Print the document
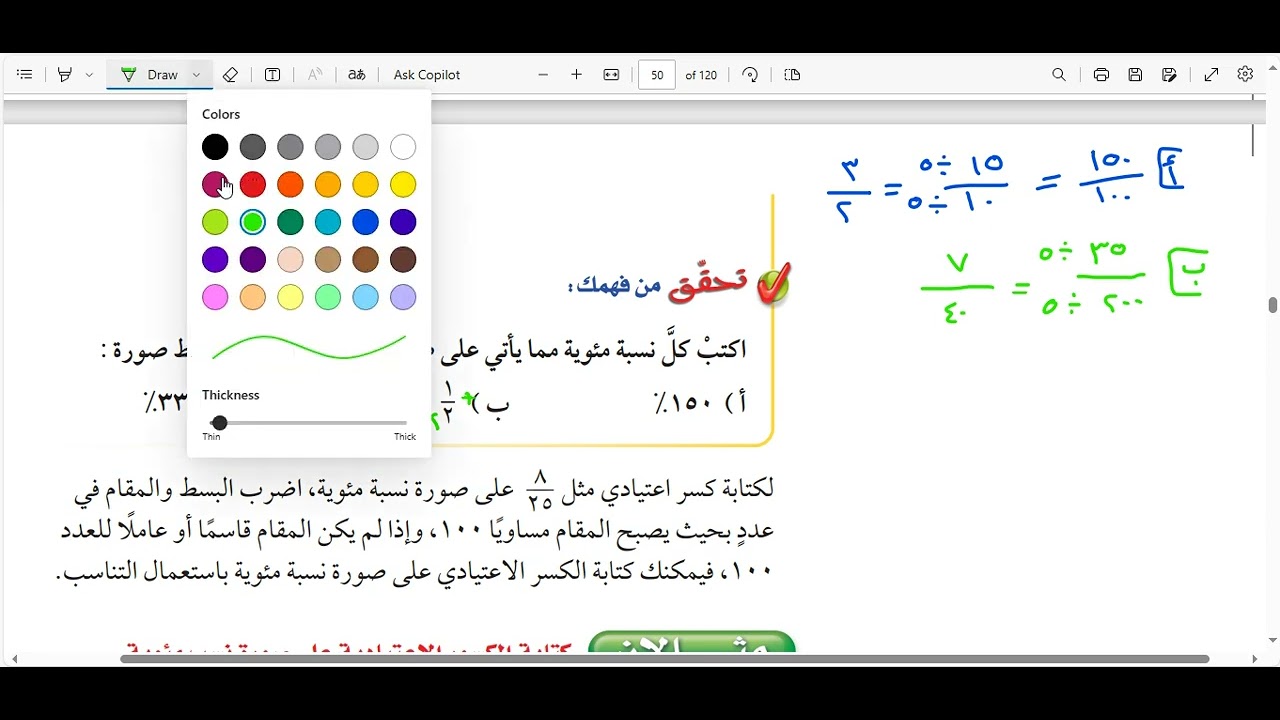 pyautogui.click(x=1101, y=75)
